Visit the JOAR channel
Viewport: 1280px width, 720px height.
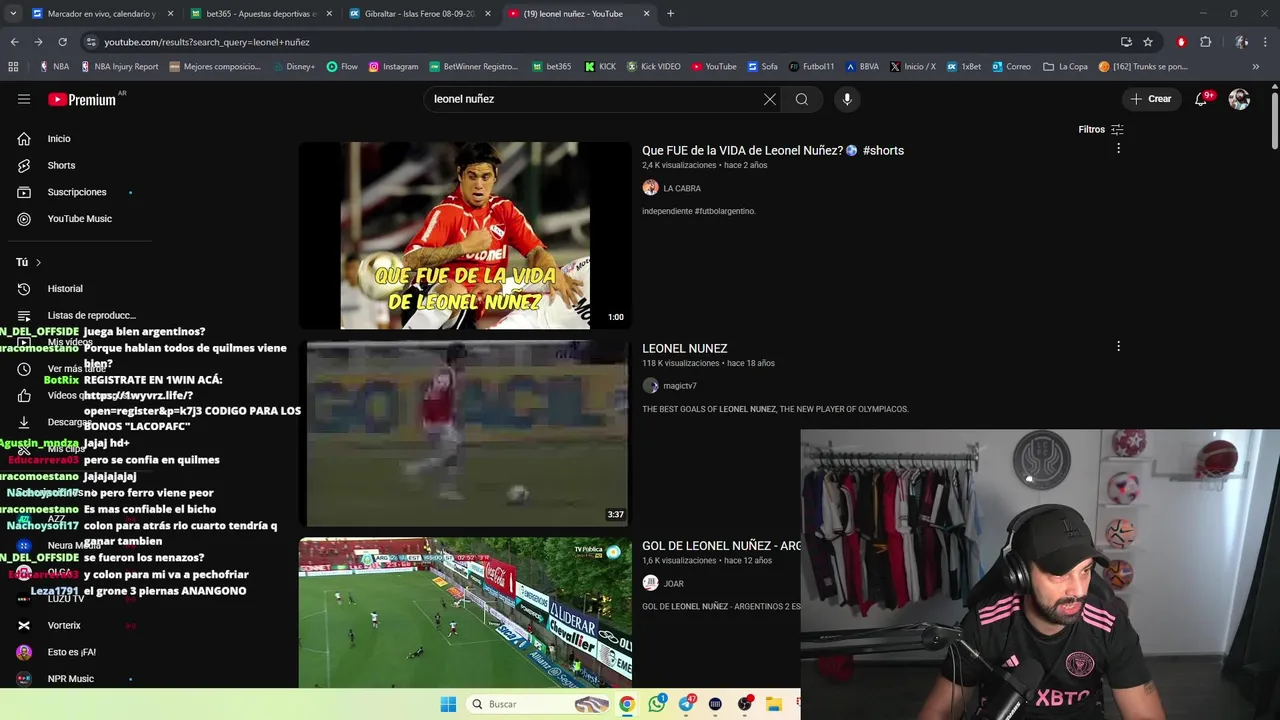(x=674, y=584)
